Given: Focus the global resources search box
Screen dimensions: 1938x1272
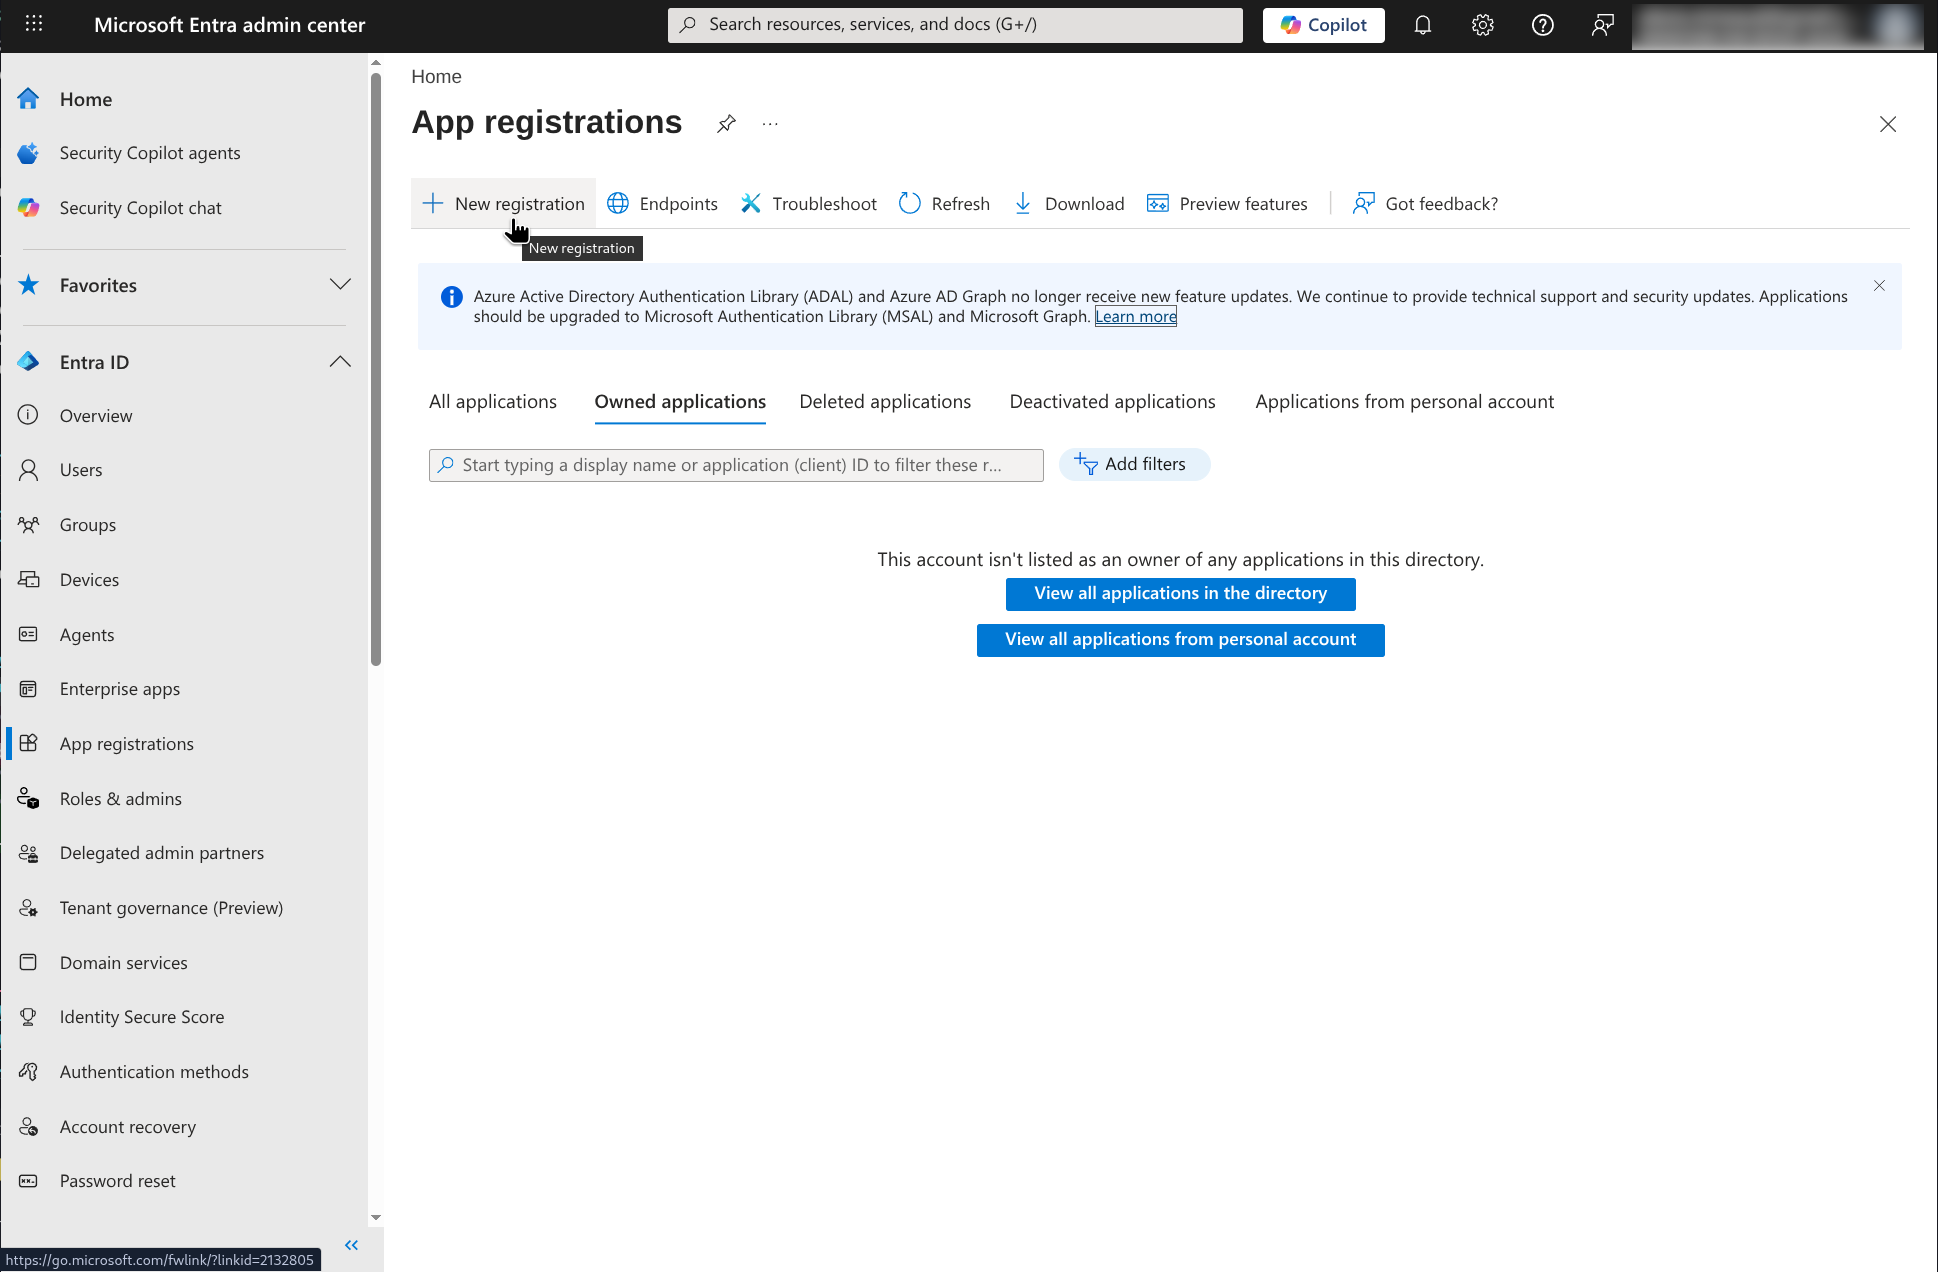Looking at the screenshot, I should pos(955,25).
